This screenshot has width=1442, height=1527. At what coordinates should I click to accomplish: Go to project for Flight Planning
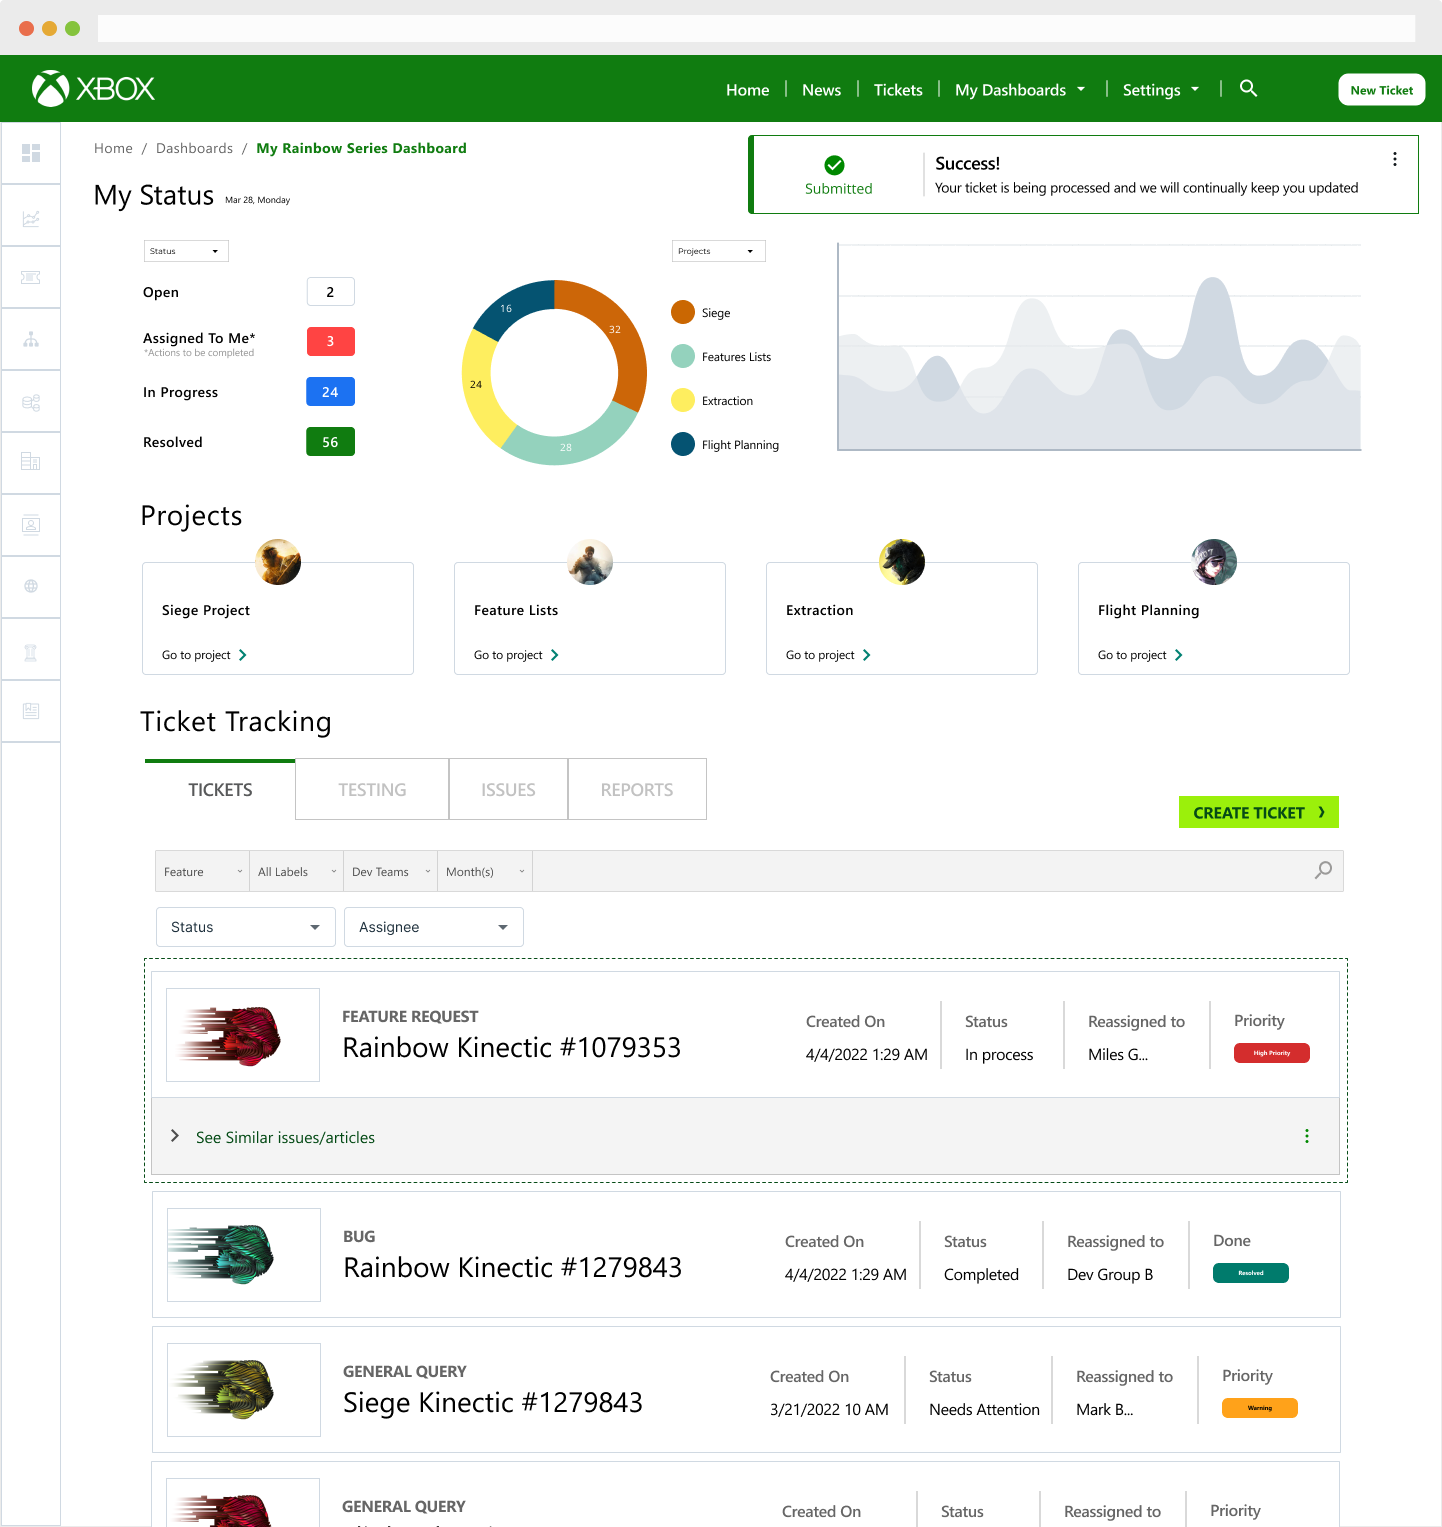1140,655
